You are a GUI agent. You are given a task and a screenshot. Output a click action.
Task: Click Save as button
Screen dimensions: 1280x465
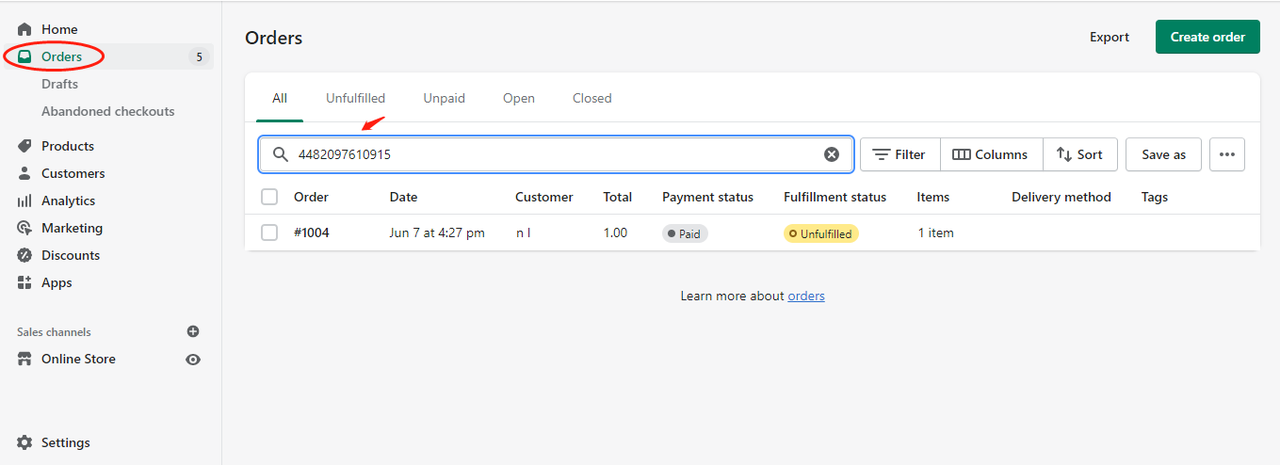1164,155
